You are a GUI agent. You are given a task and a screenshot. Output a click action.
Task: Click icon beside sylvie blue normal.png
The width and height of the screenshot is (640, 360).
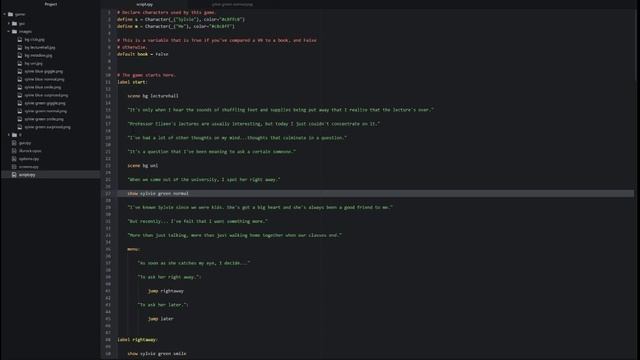[x=20, y=79]
